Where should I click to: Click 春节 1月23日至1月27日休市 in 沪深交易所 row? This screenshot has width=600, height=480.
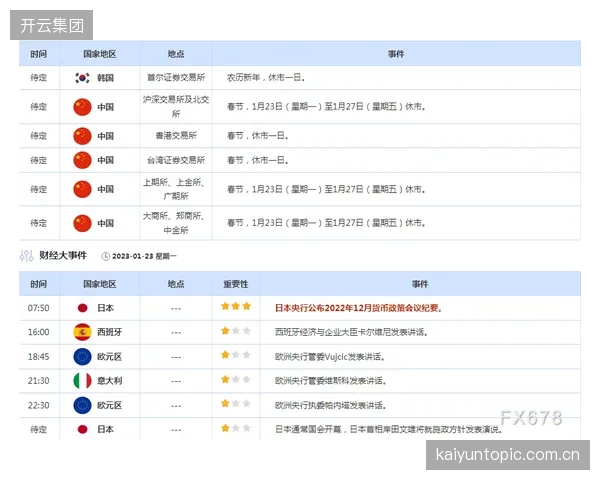click(x=326, y=107)
